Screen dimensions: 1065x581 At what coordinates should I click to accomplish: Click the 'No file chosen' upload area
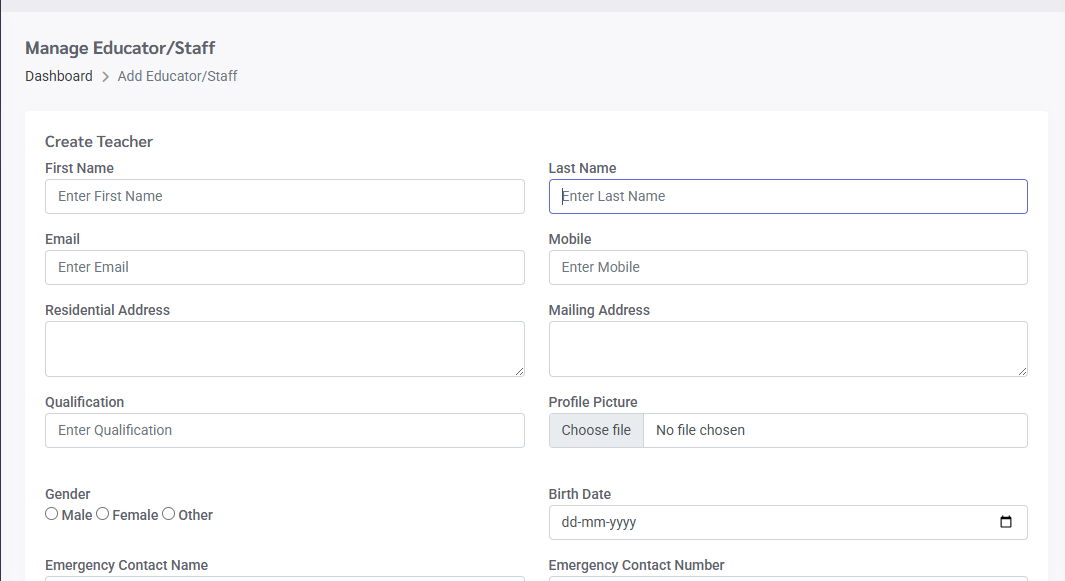pos(700,430)
